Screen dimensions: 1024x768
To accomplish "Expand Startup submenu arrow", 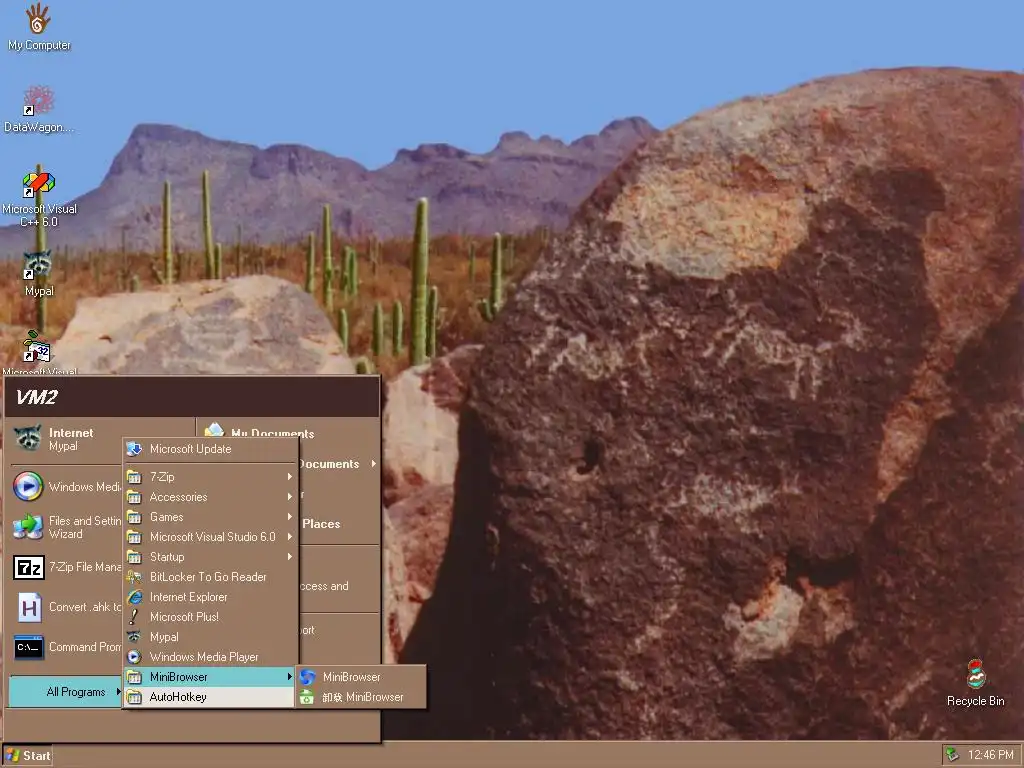I will (289, 556).
